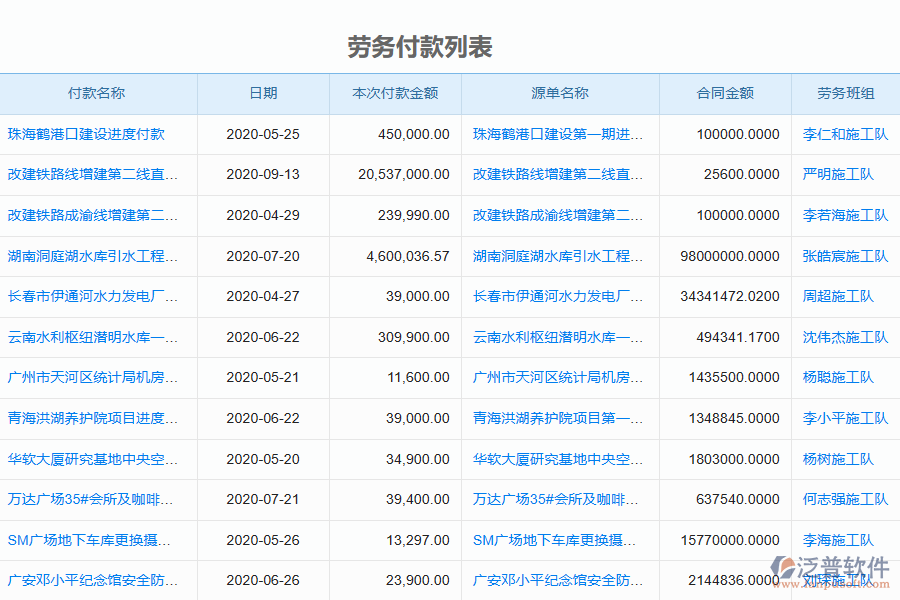This screenshot has width=900, height=600.
Task: Click the 日期 column header
Action: pos(262,94)
